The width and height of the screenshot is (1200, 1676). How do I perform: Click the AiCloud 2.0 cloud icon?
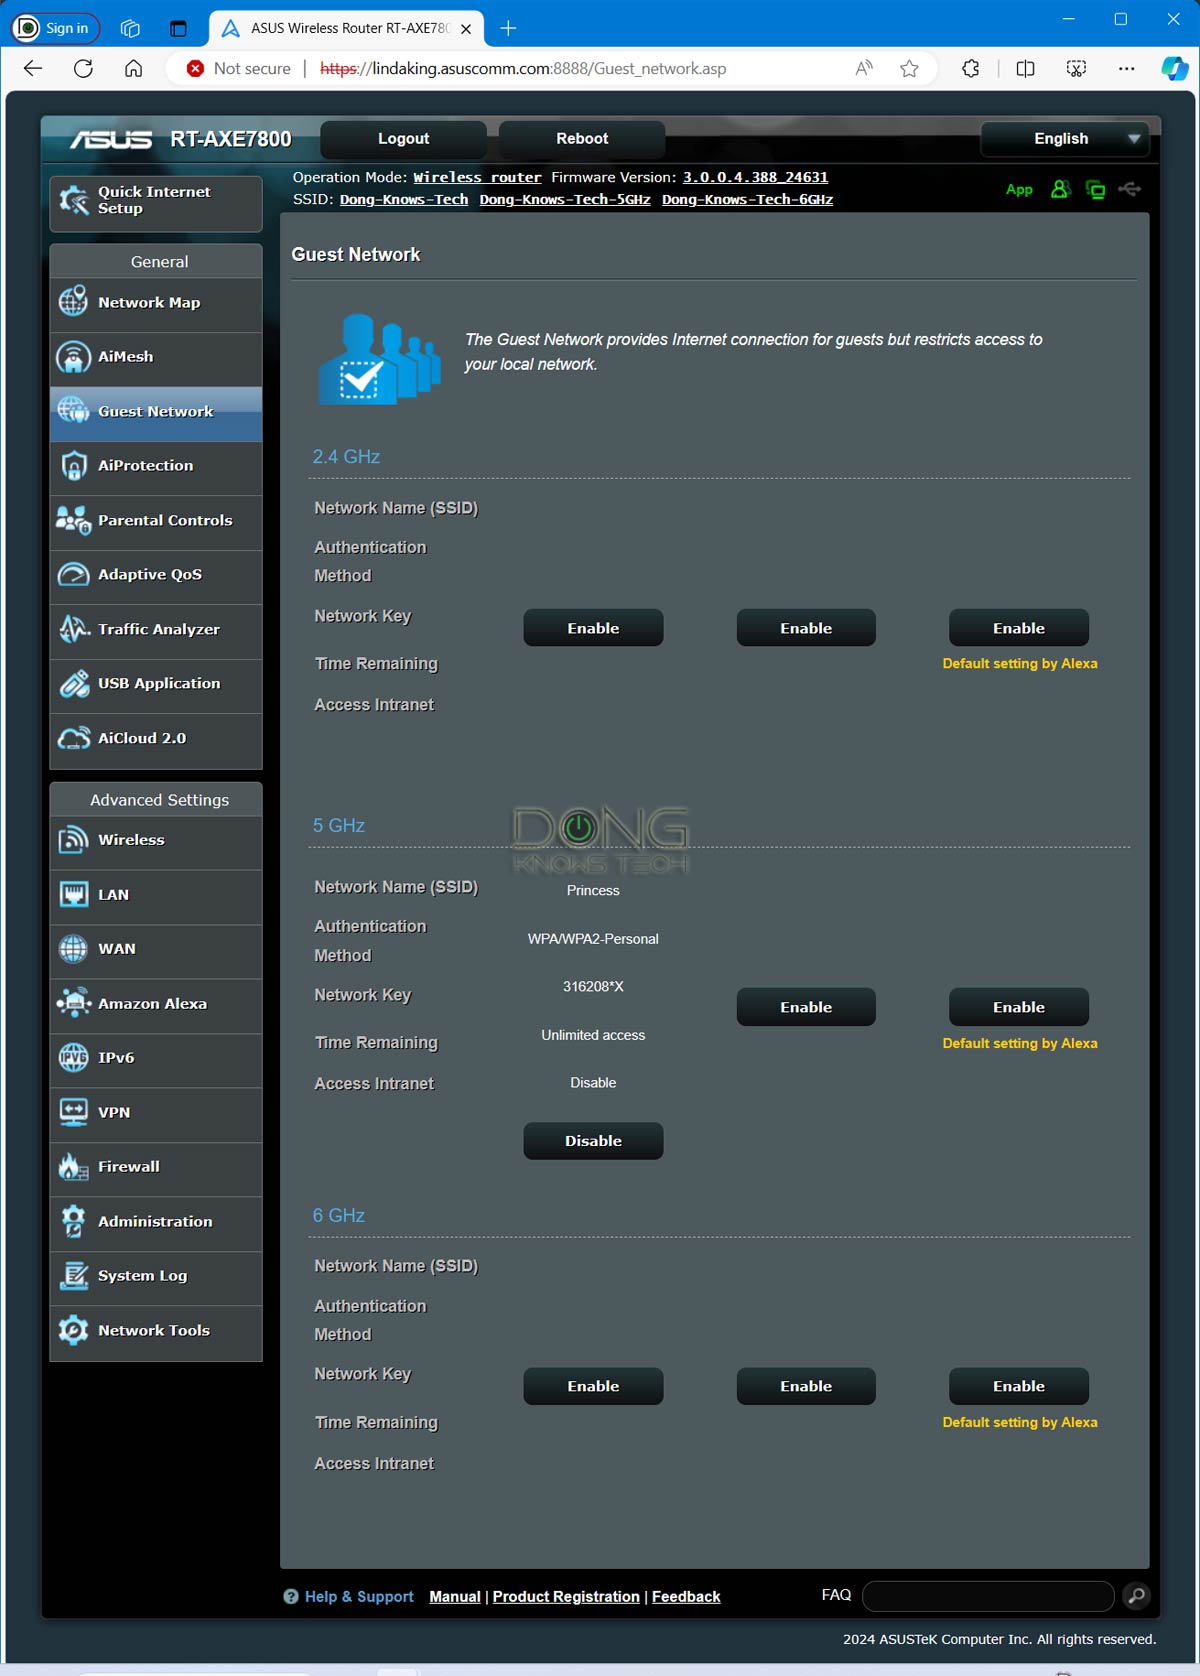pyautogui.click(x=73, y=738)
